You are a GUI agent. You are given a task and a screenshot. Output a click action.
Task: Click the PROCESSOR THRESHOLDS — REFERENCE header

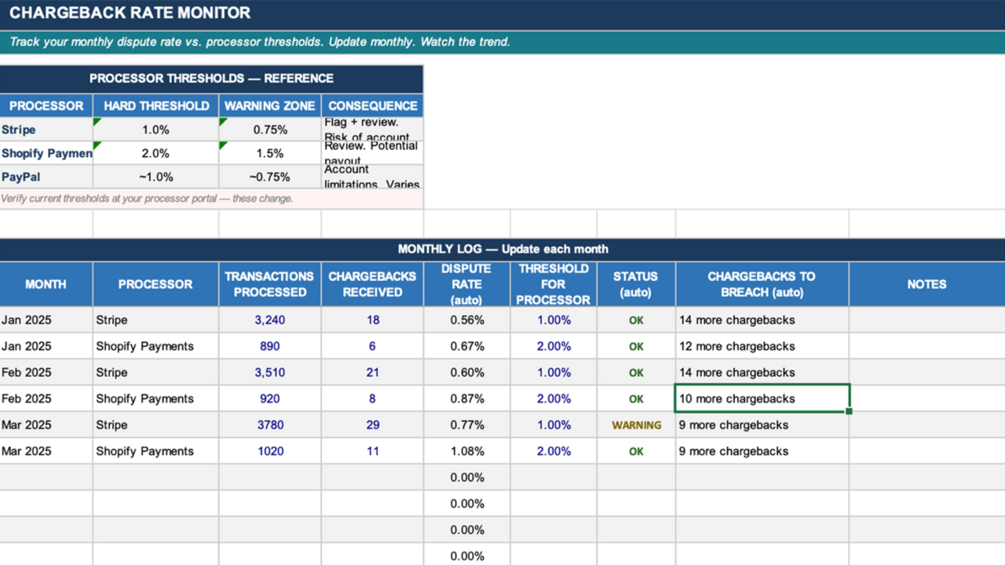tap(212, 79)
